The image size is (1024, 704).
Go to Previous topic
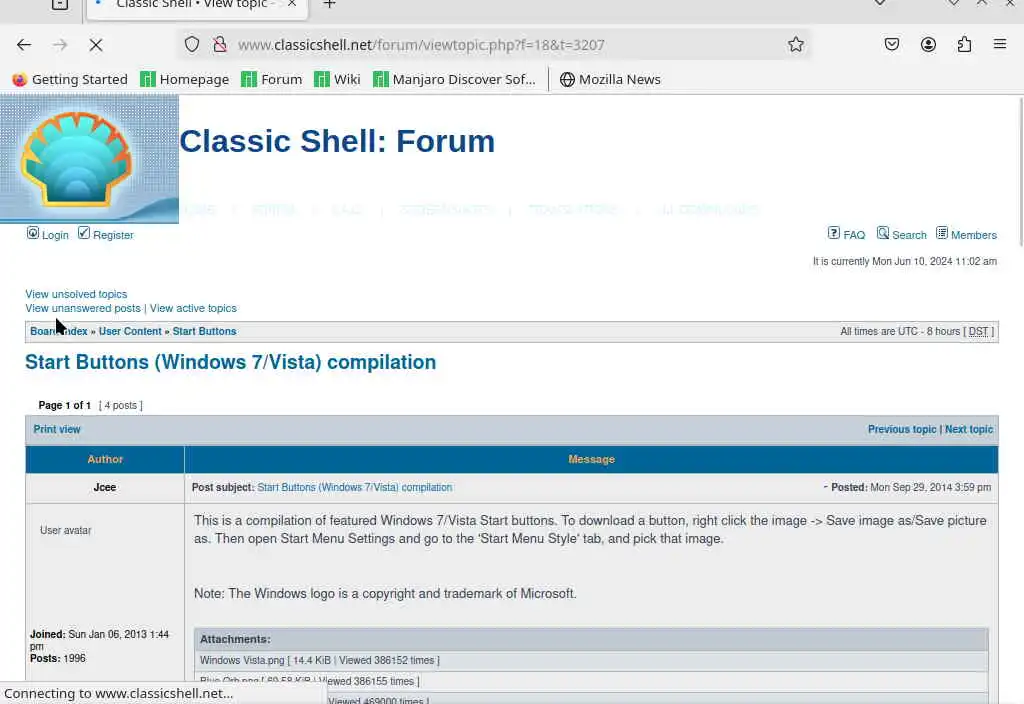pos(902,429)
